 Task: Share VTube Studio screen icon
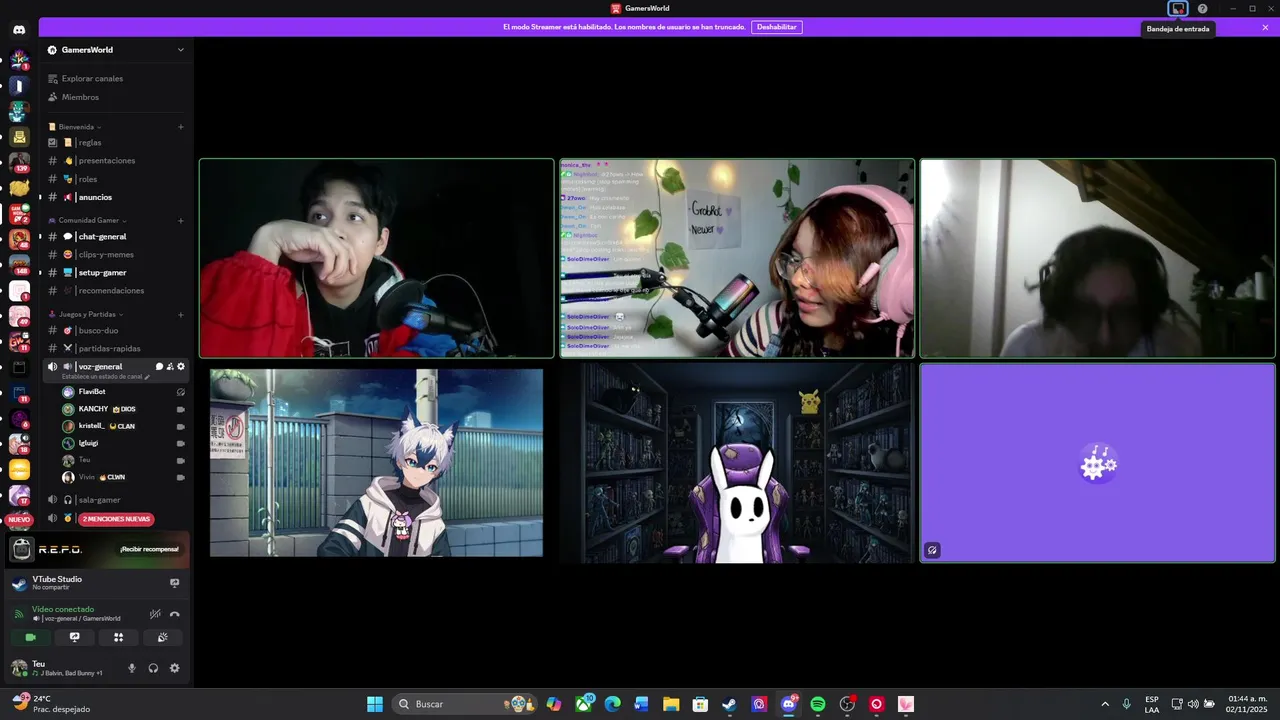(174, 582)
